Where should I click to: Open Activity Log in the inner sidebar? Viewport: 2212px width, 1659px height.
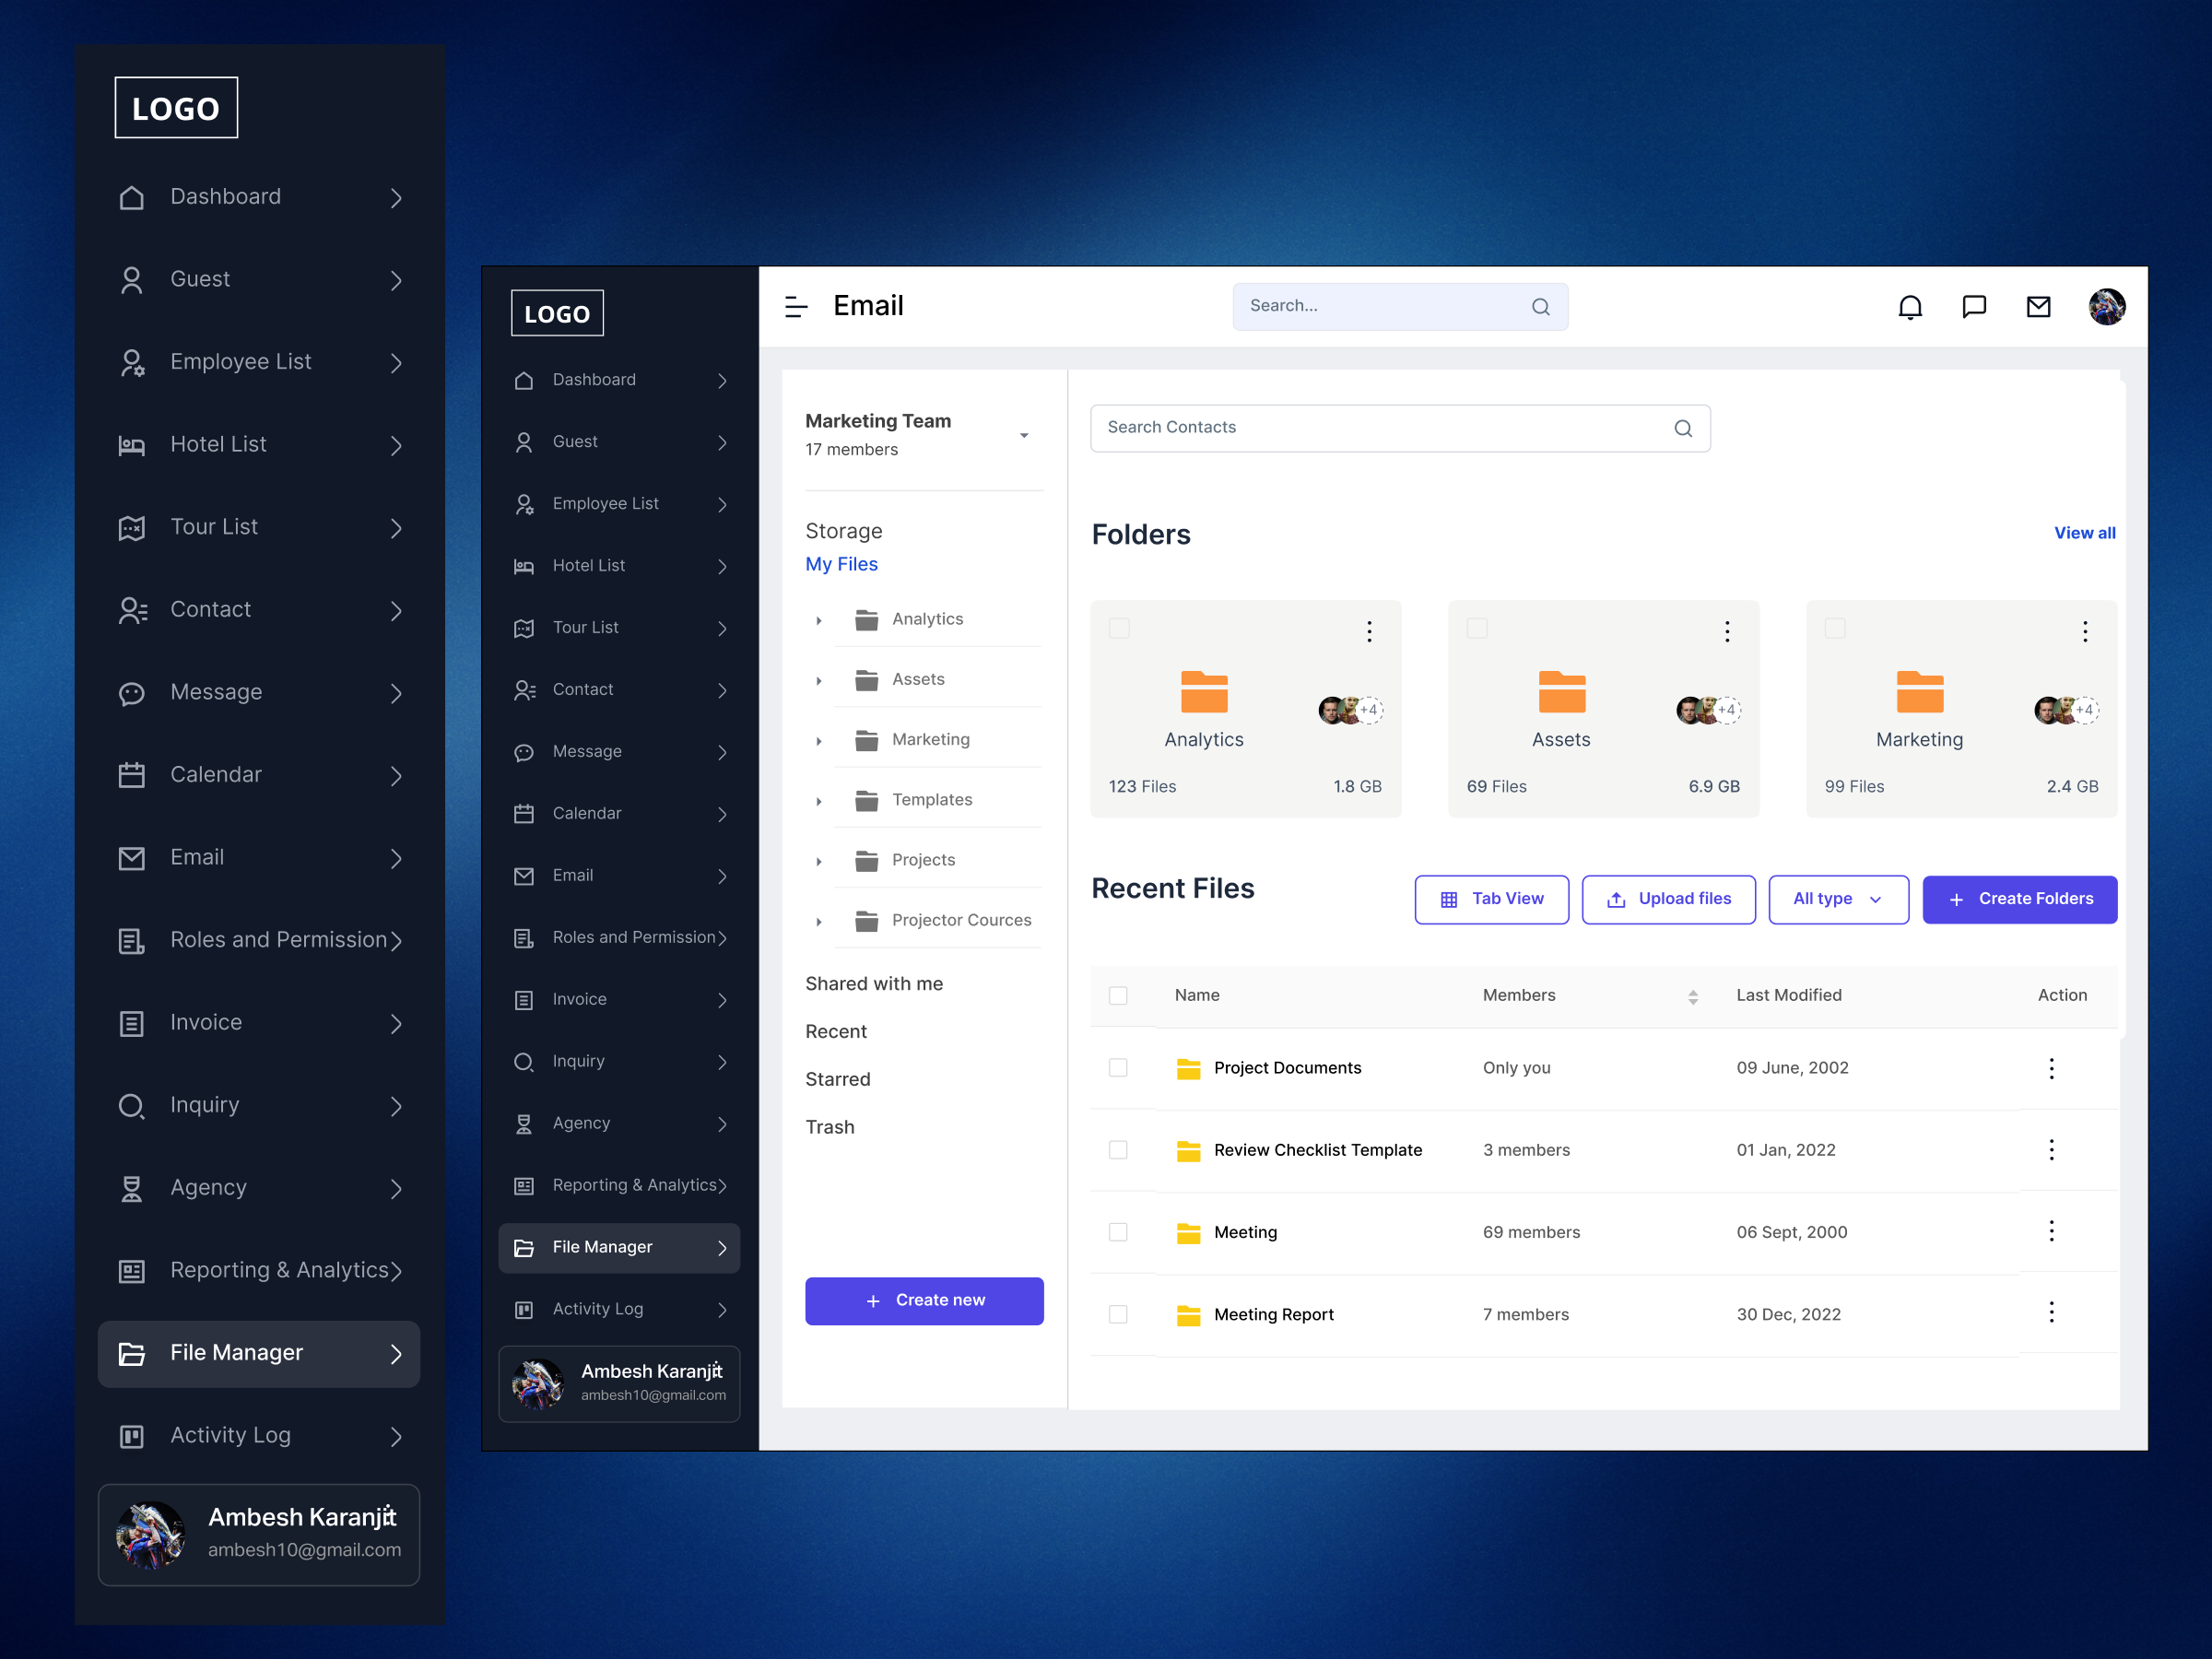point(620,1310)
